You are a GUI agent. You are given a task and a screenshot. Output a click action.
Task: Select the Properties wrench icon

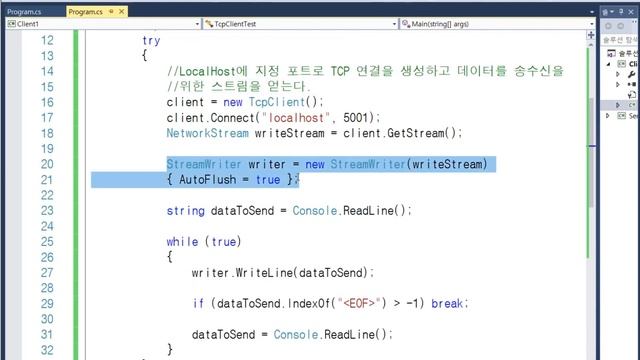pos(631,74)
